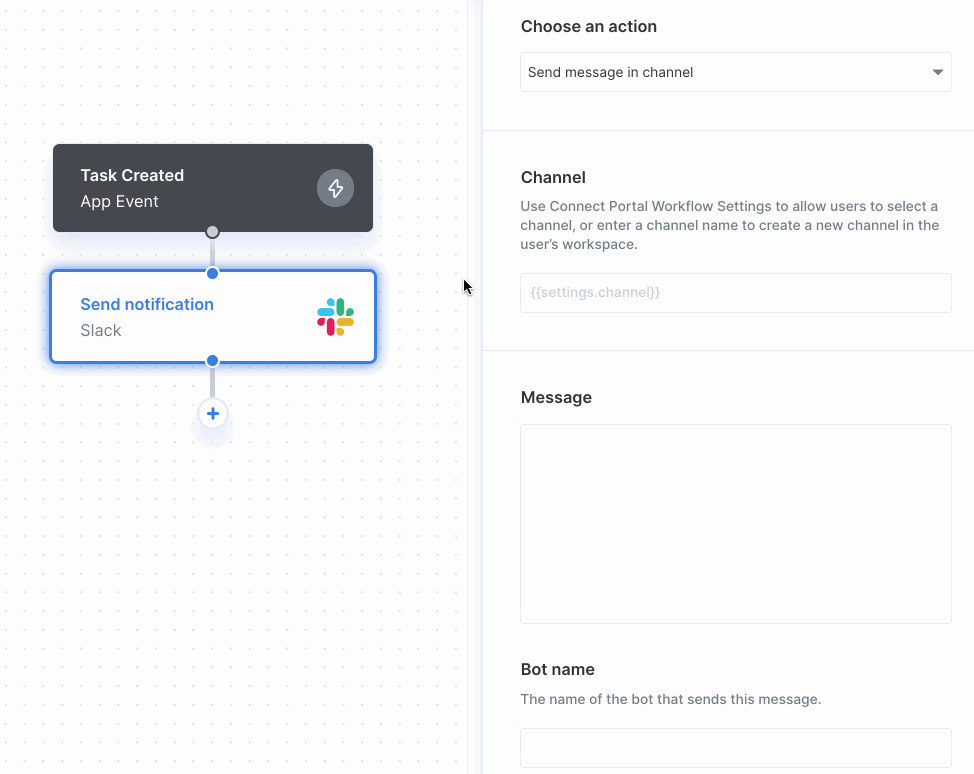974x774 pixels.
Task: Click the connector line between the two steps
Action: coord(212,250)
